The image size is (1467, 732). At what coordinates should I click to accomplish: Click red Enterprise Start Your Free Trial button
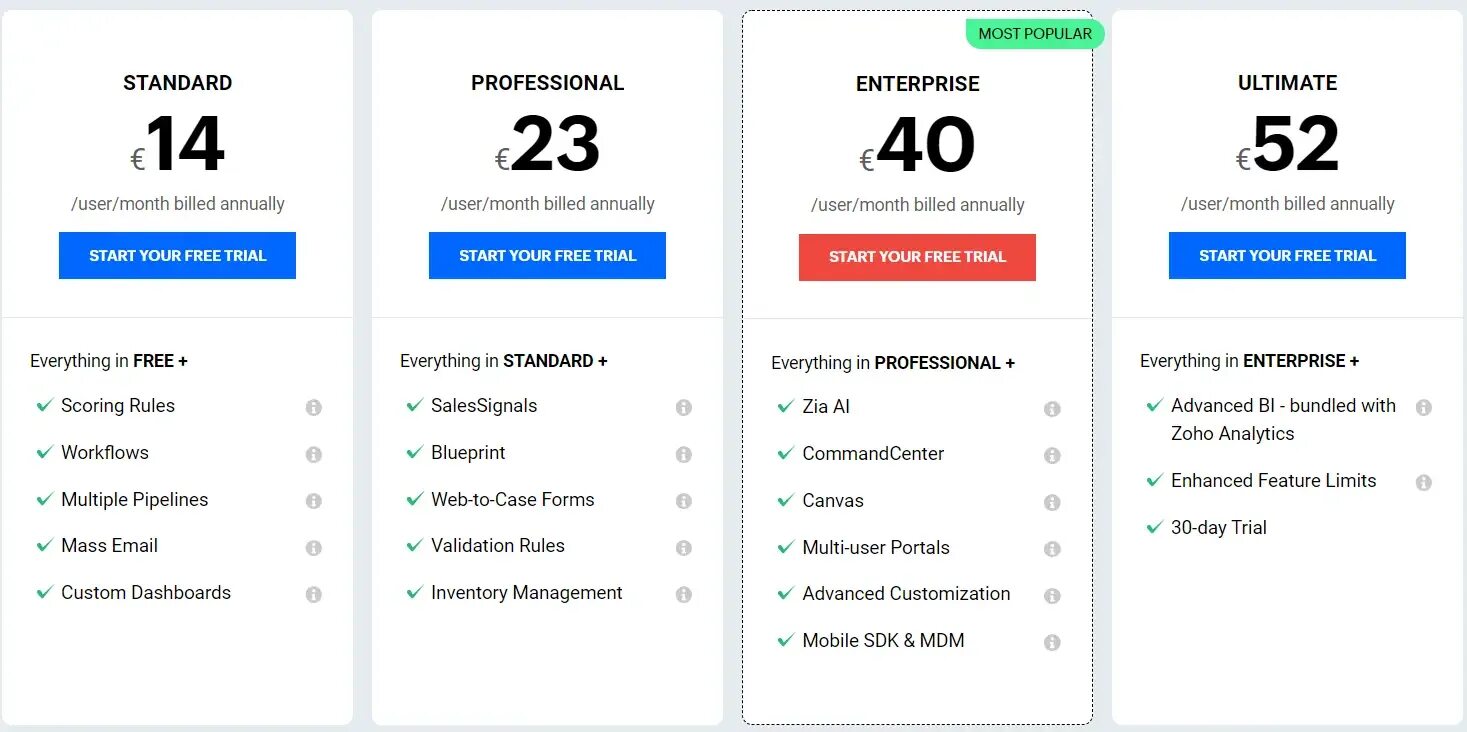(917, 257)
